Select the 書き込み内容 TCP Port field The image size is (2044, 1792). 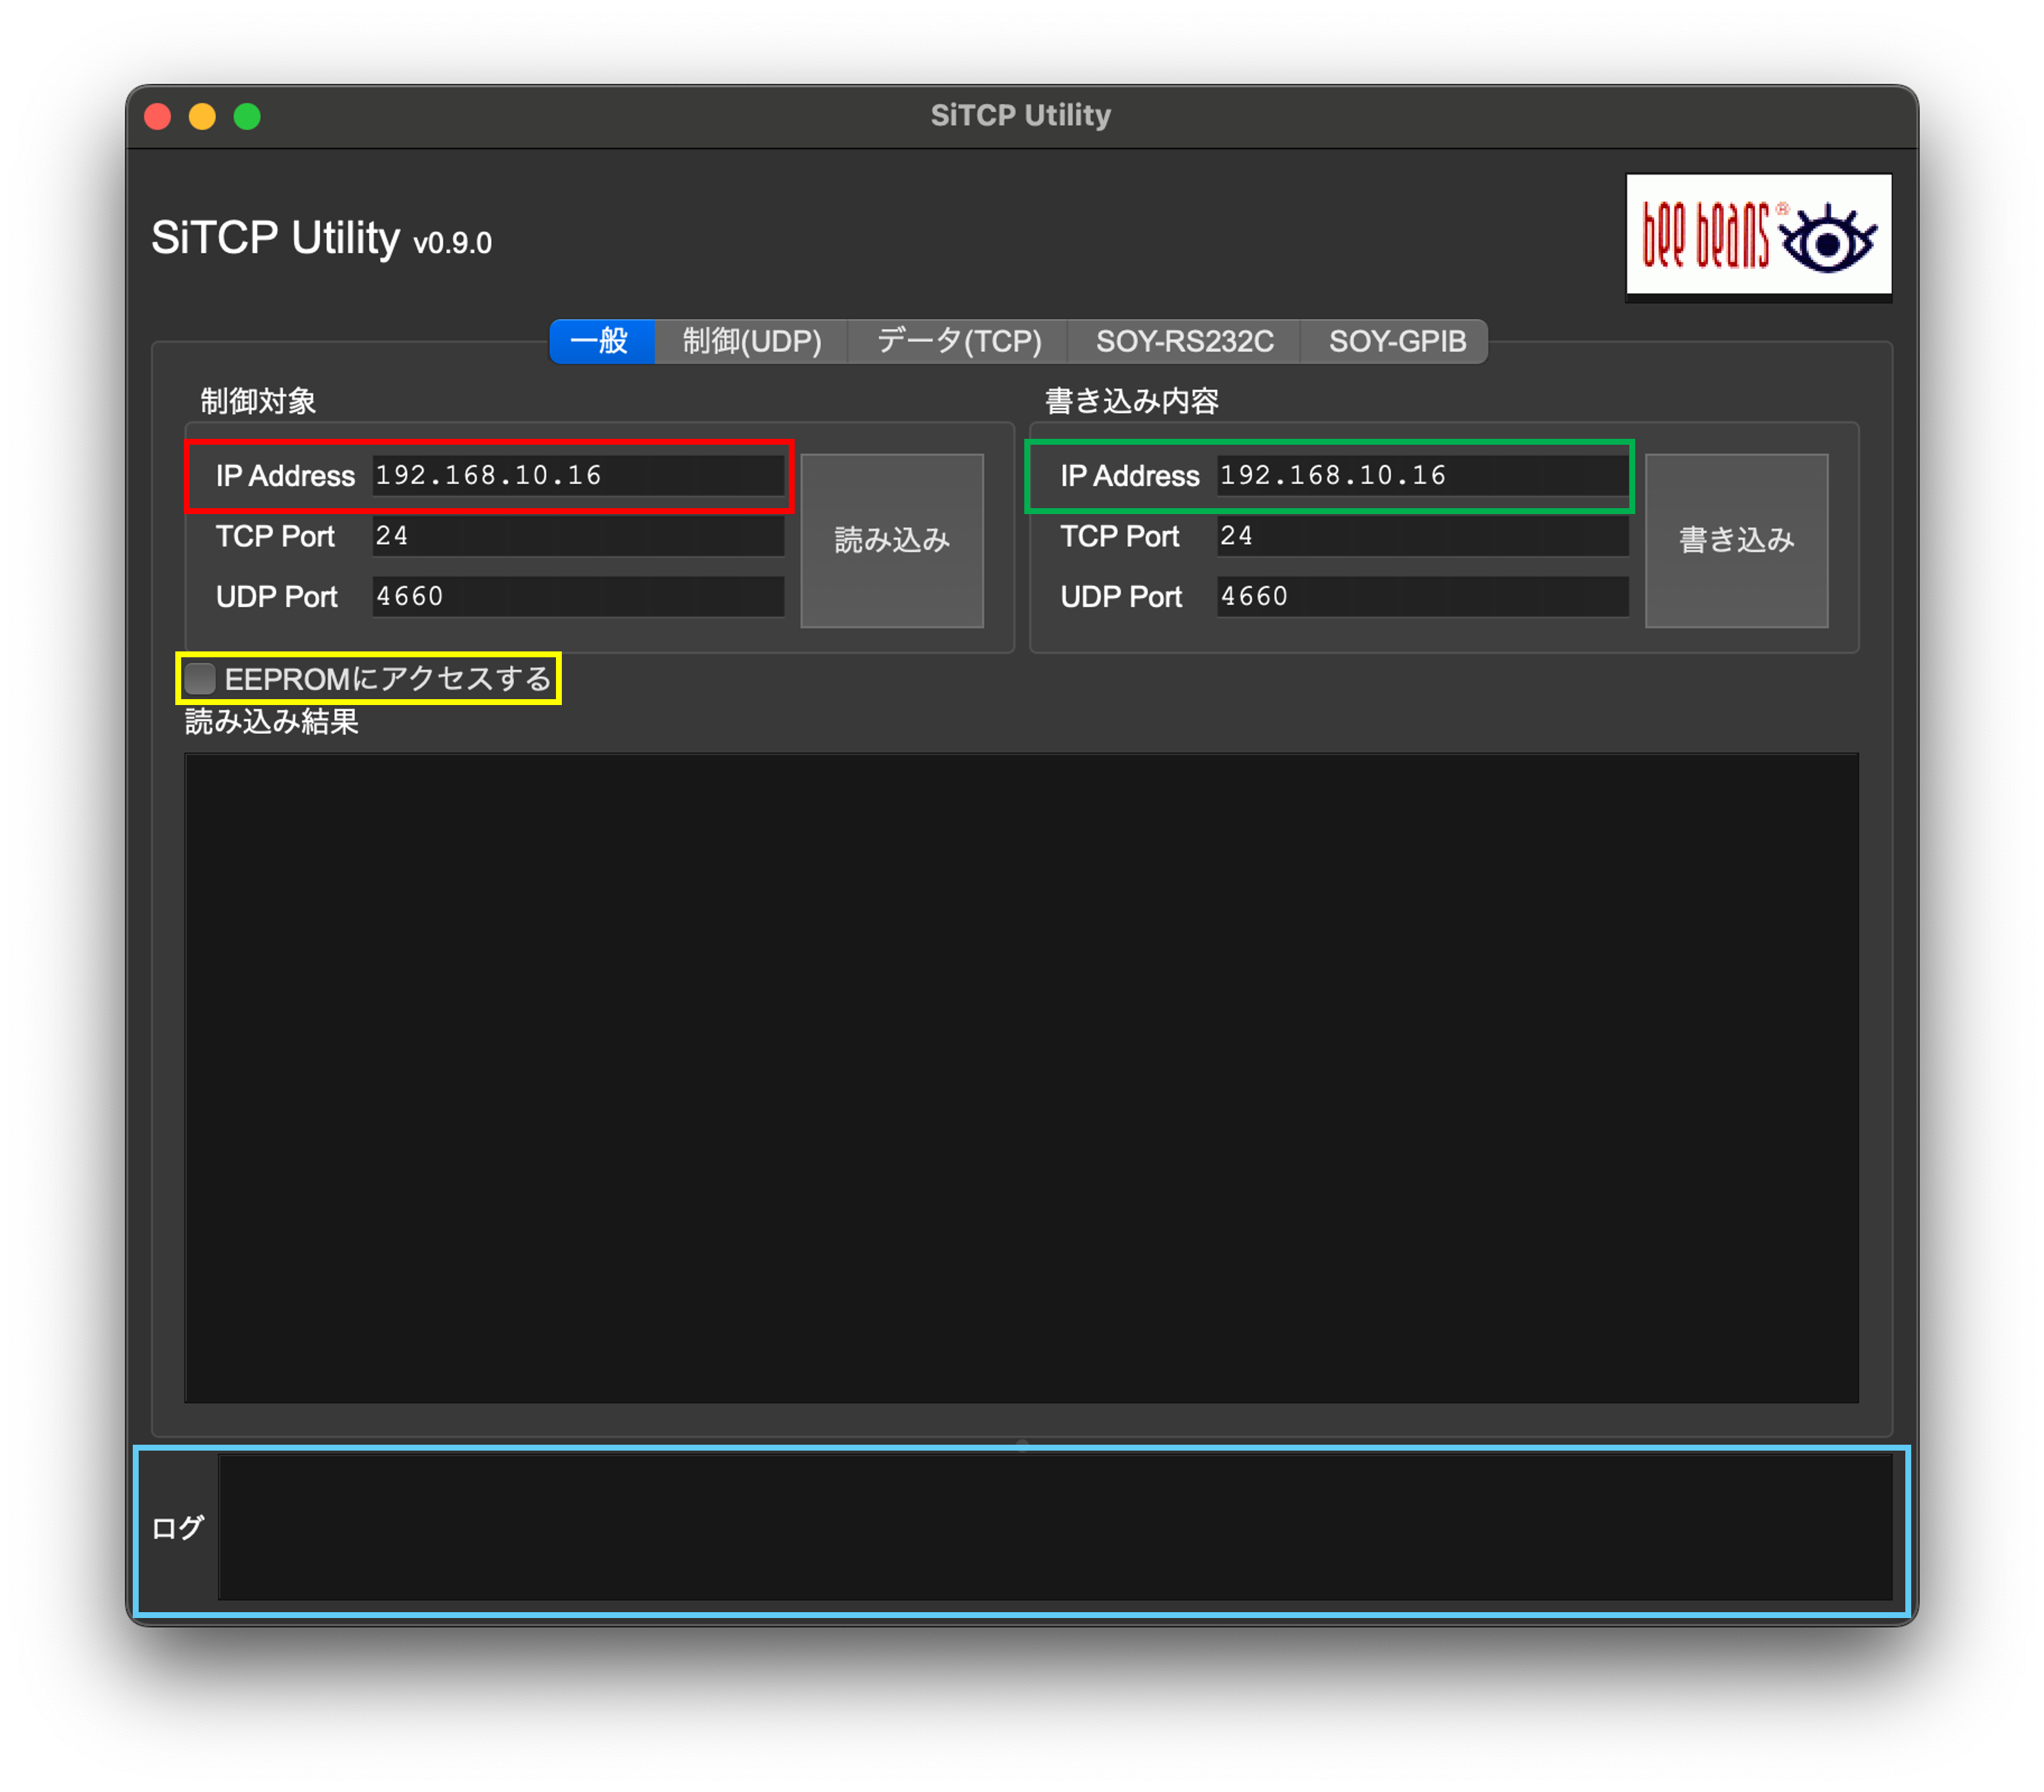click(x=1421, y=536)
